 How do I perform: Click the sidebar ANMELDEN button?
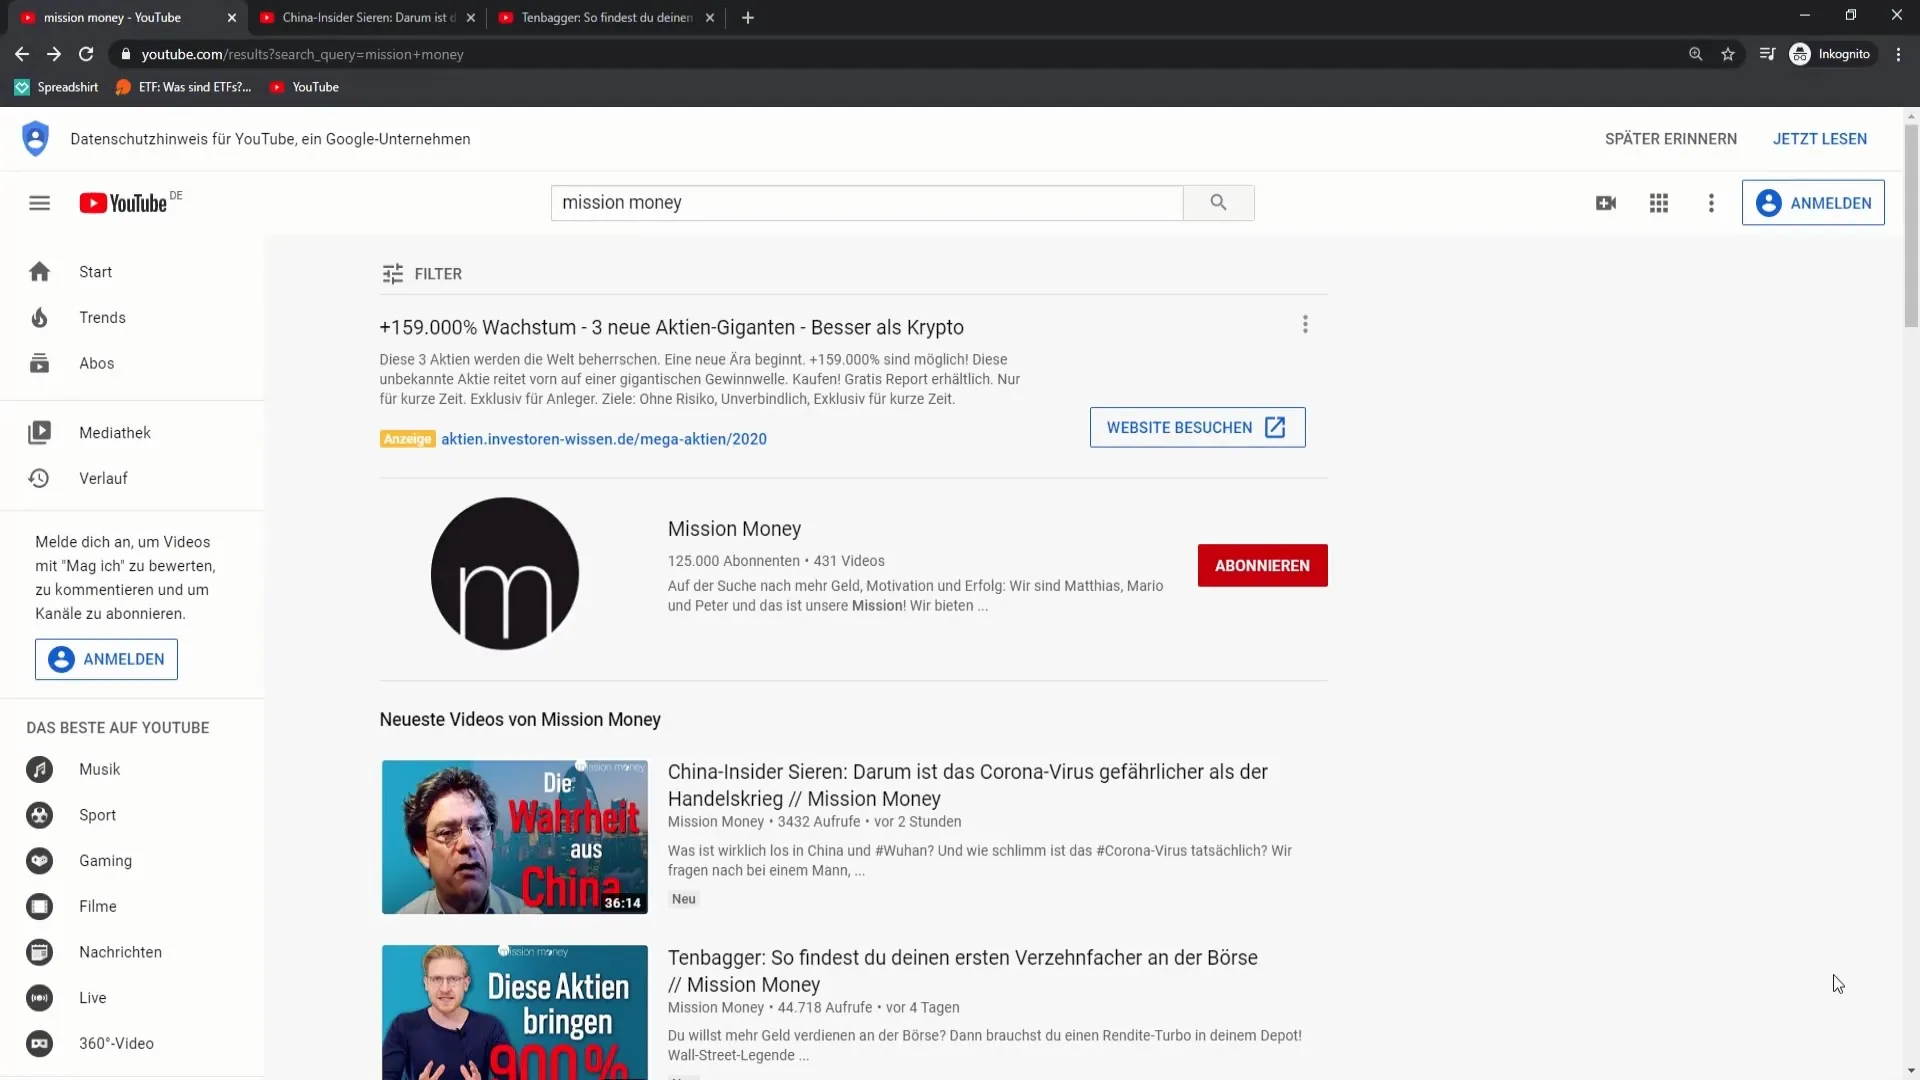coord(106,660)
